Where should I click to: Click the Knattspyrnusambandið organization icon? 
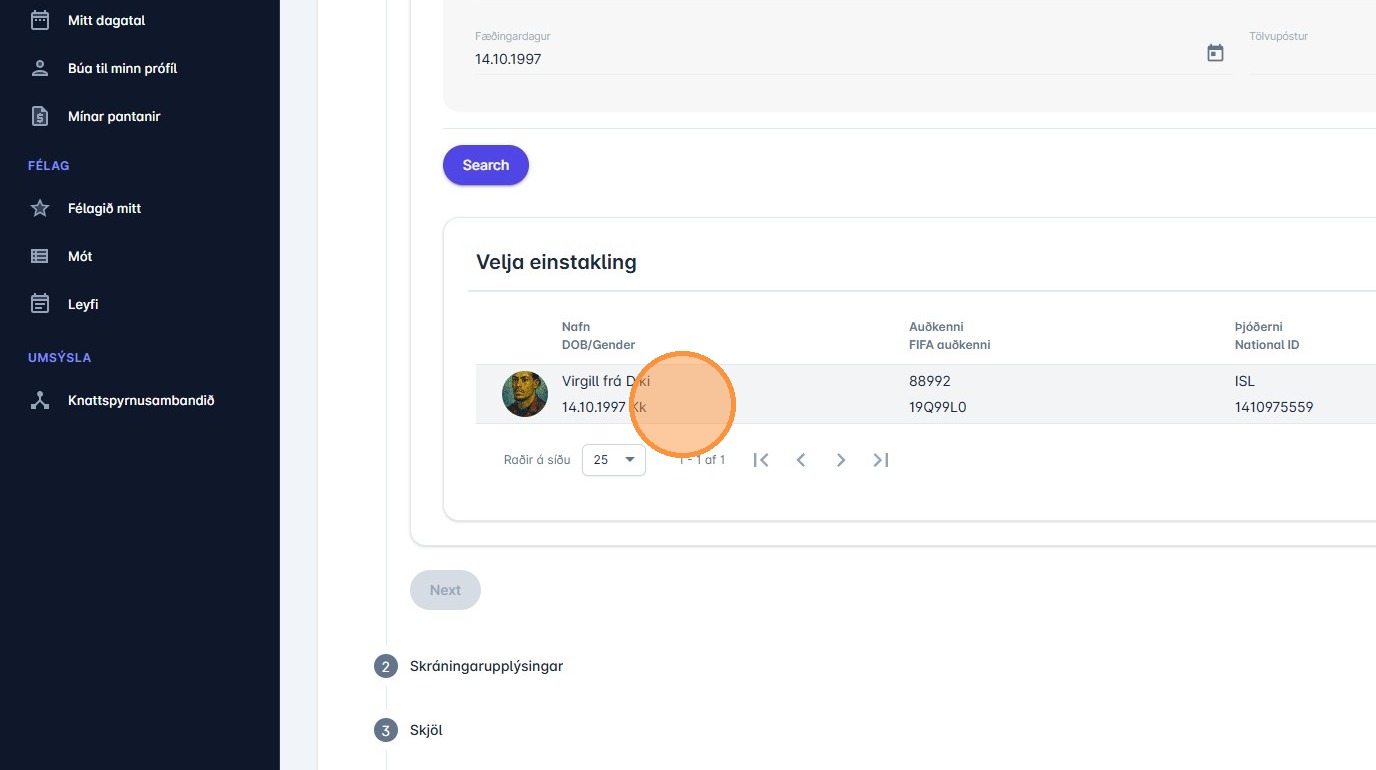pyautogui.click(x=40, y=400)
